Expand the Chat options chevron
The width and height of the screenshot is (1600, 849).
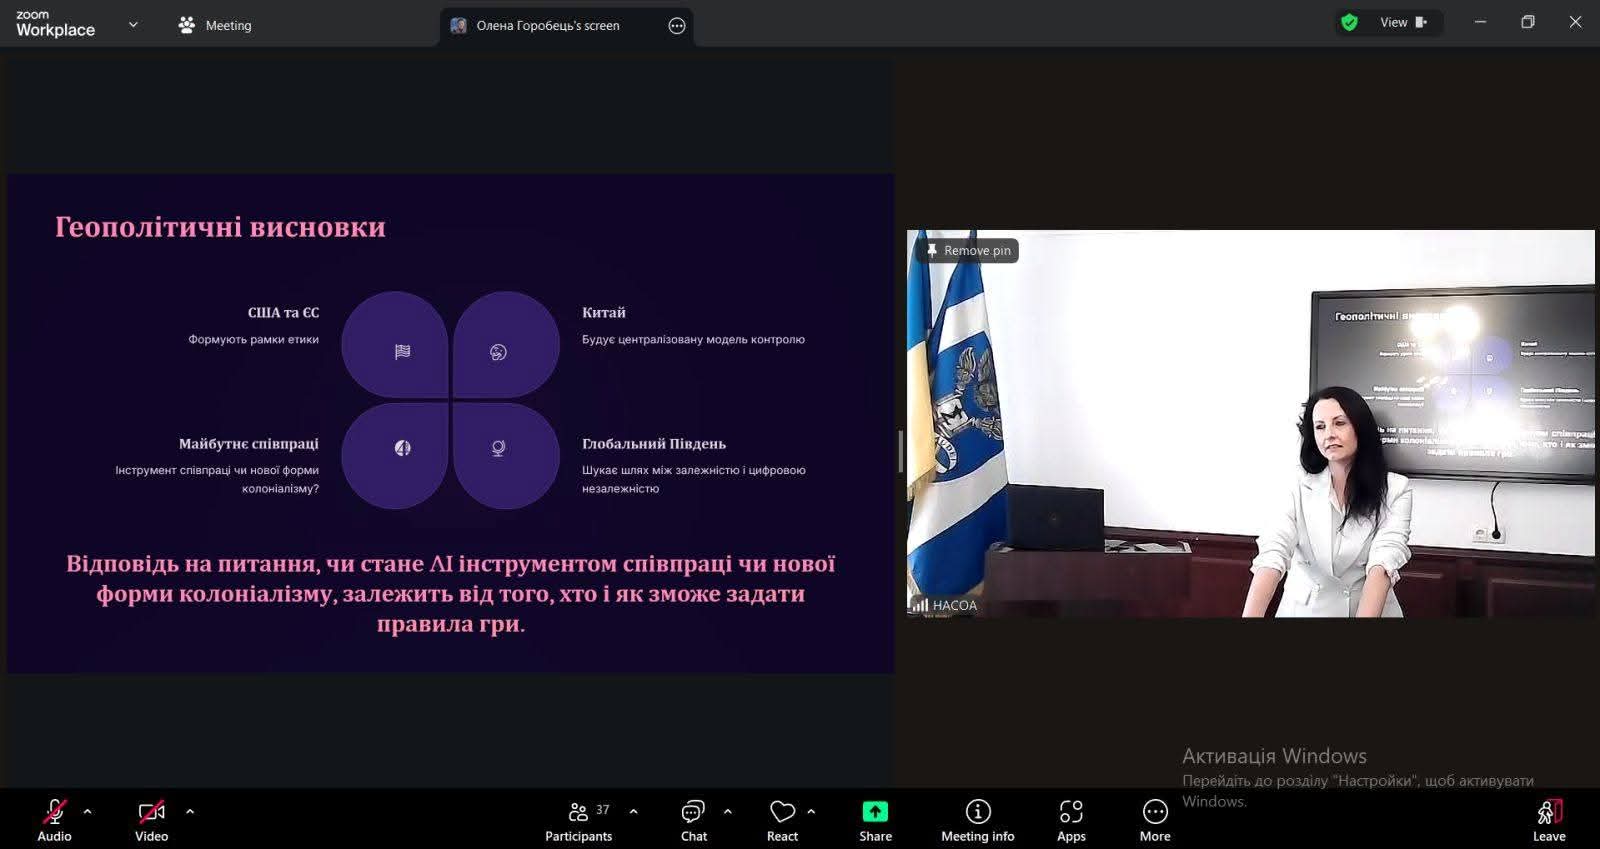(727, 811)
